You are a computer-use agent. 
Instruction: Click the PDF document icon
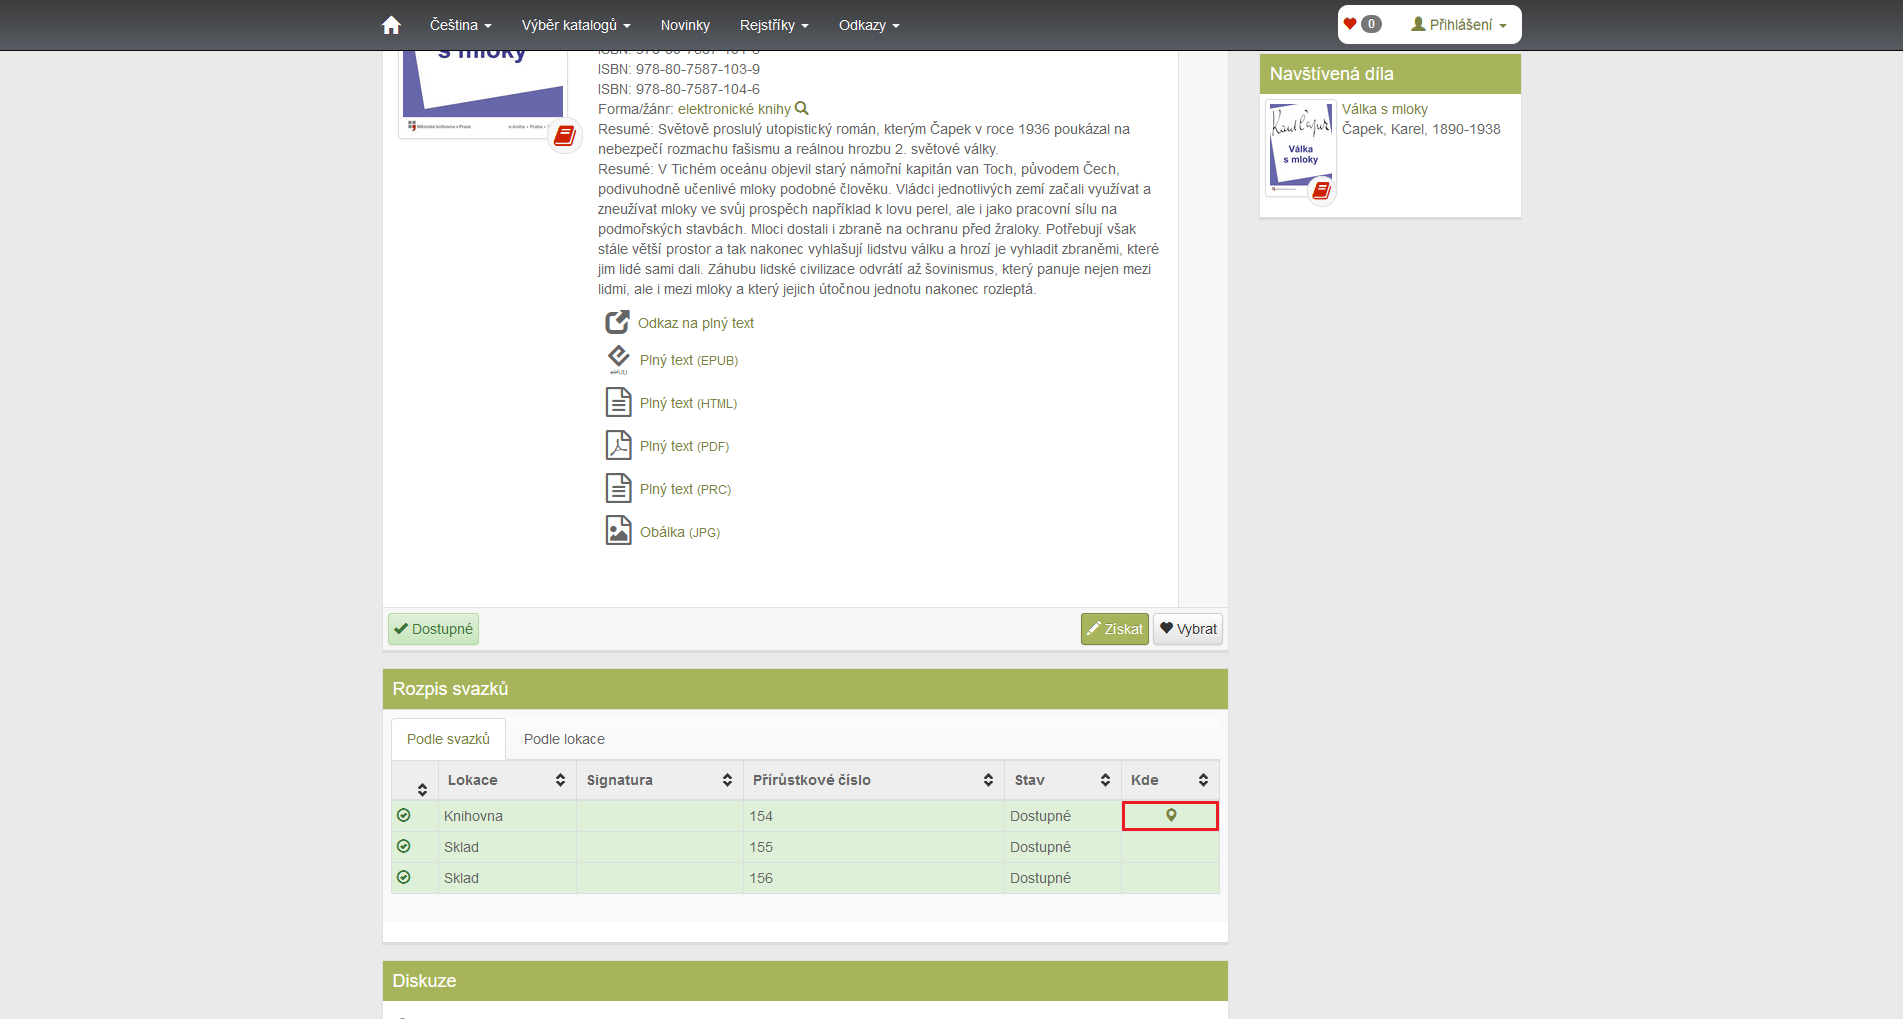tap(618, 445)
